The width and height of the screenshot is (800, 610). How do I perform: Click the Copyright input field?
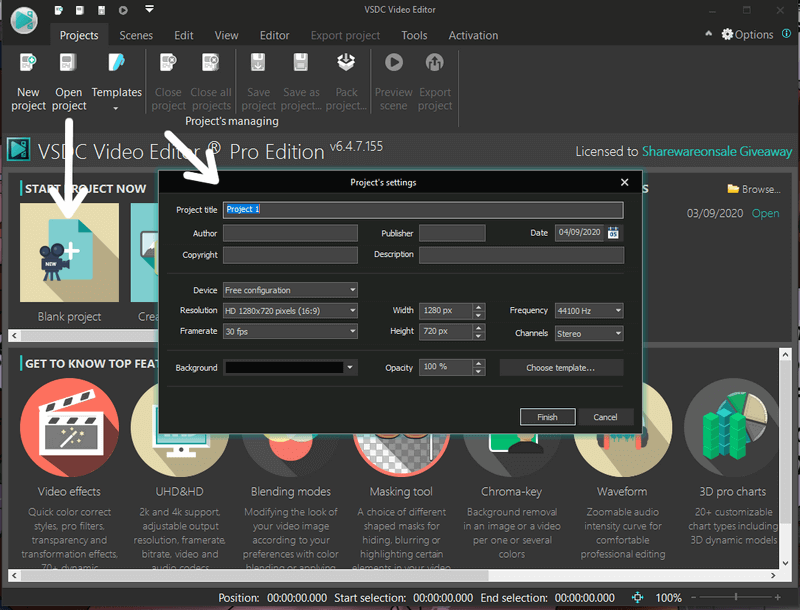(x=290, y=255)
